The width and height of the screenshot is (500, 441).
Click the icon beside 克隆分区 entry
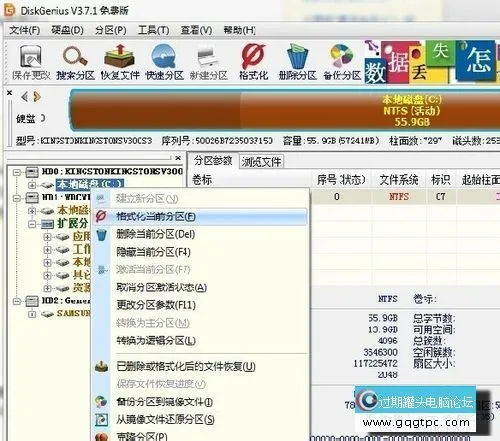(x=101, y=437)
